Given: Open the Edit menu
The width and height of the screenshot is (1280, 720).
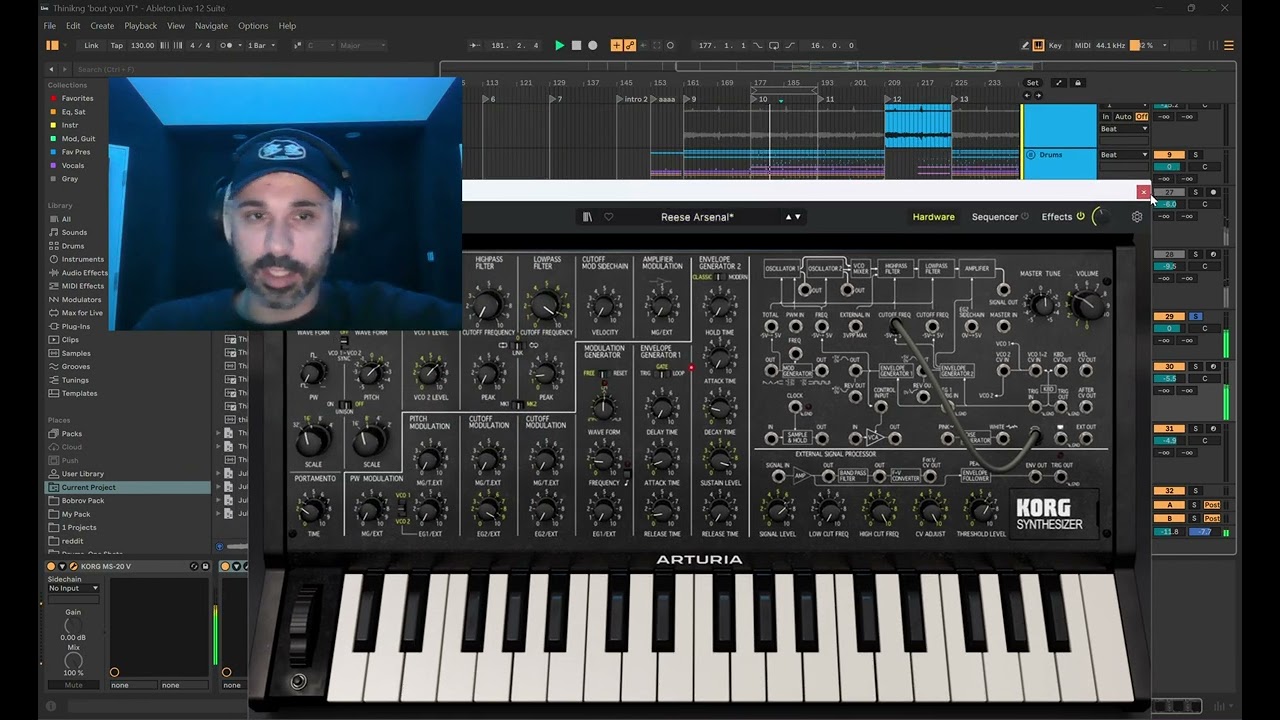Looking at the screenshot, I should pos(73,25).
